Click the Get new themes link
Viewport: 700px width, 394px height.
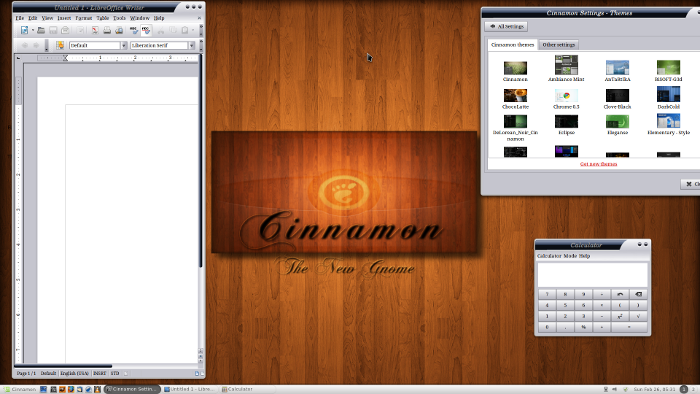click(598, 164)
